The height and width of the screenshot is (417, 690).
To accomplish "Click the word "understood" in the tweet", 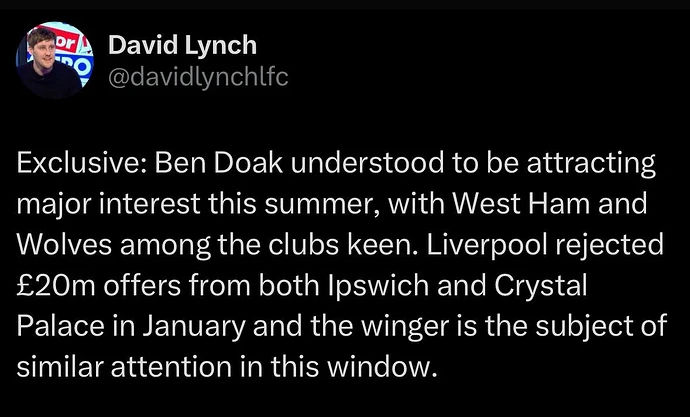I will (x=367, y=163).
